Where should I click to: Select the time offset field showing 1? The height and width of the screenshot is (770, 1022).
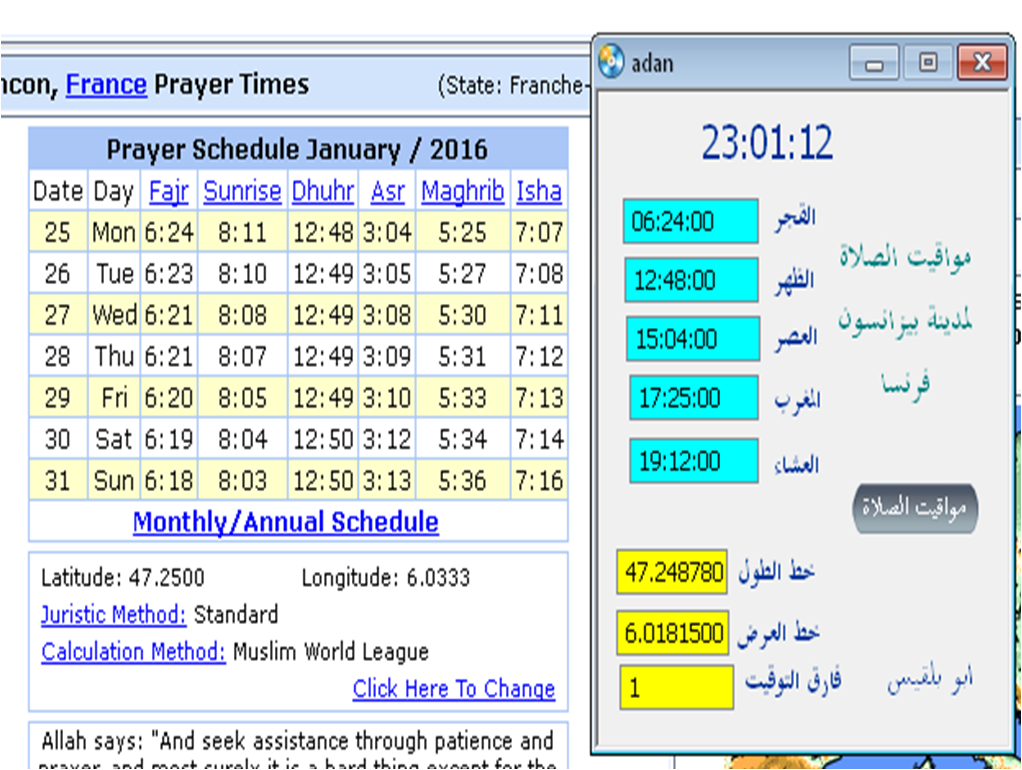(676, 689)
